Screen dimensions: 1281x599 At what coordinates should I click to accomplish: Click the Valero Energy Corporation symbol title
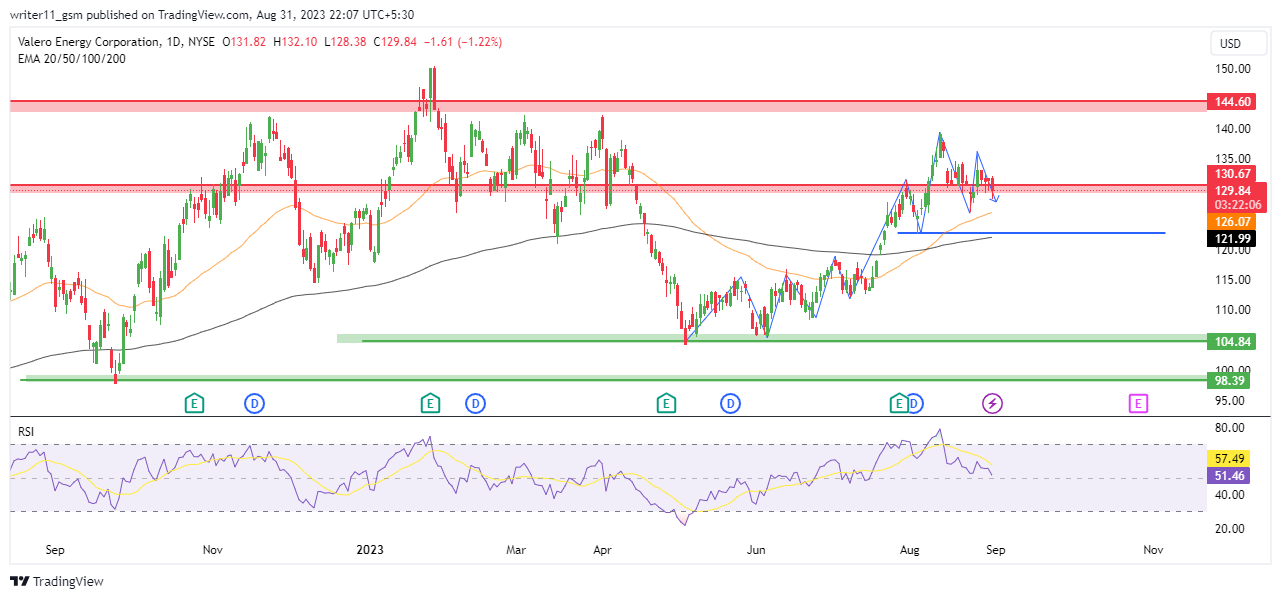click(89, 42)
